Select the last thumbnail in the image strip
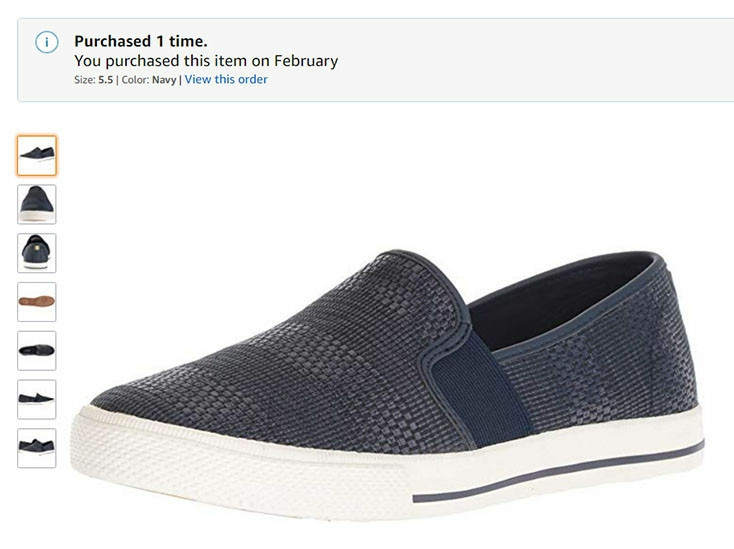 pos(37,448)
